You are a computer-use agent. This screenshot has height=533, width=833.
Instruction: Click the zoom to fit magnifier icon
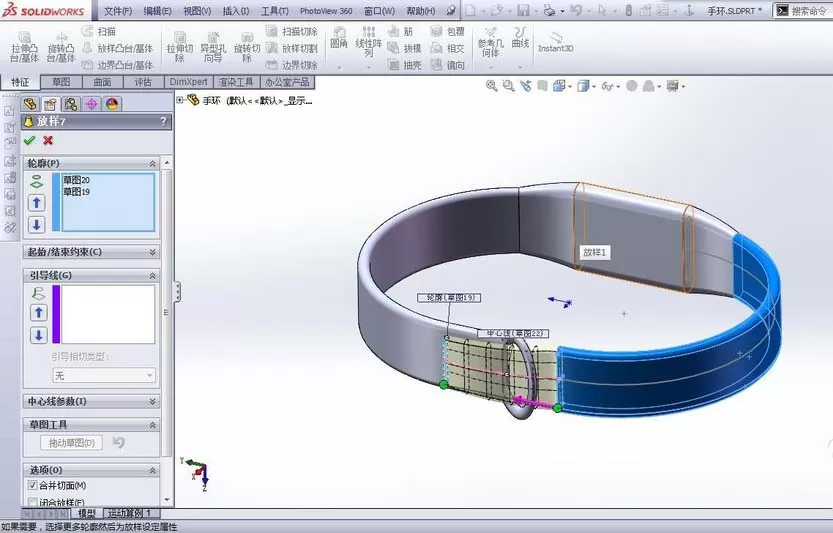491,86
